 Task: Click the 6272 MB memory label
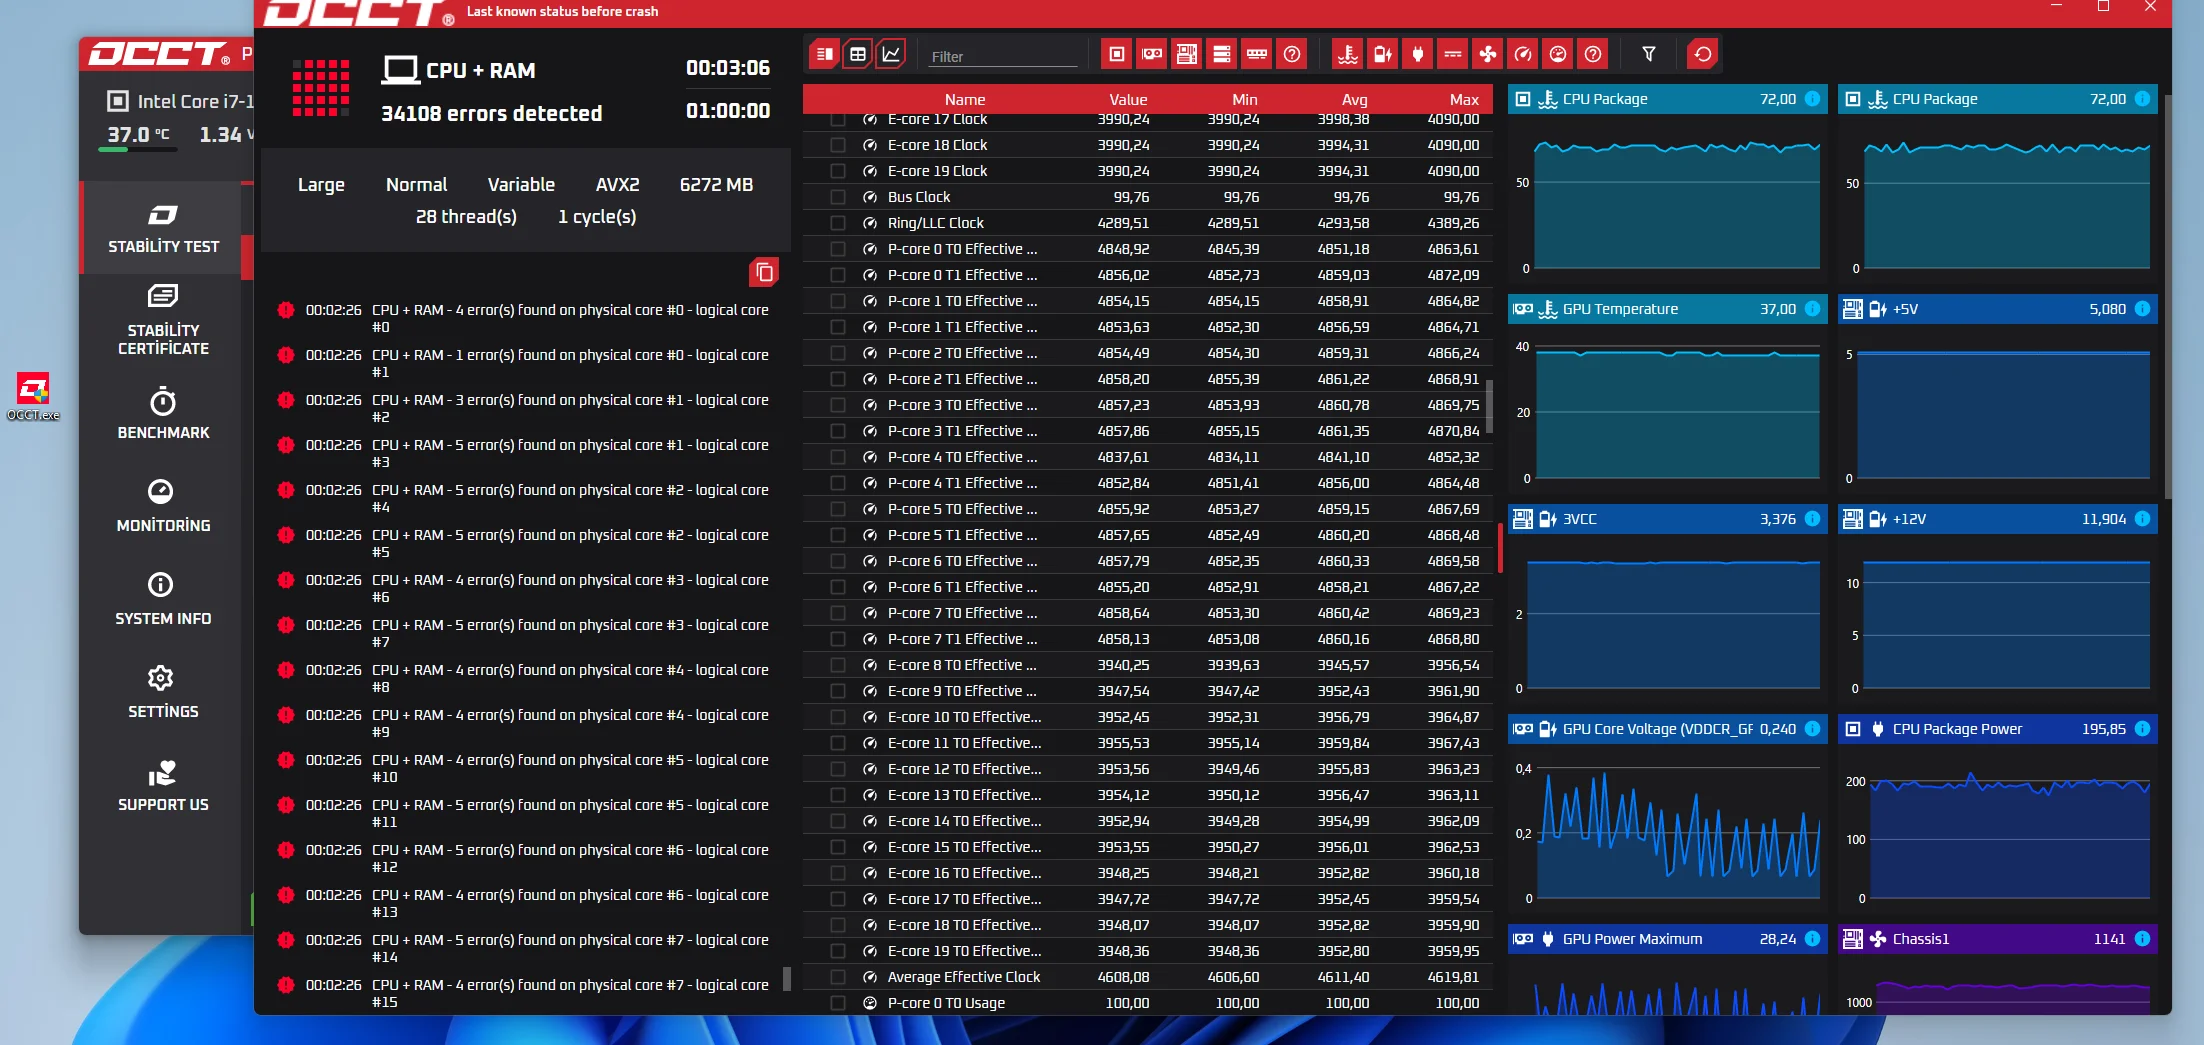[716, 184]
